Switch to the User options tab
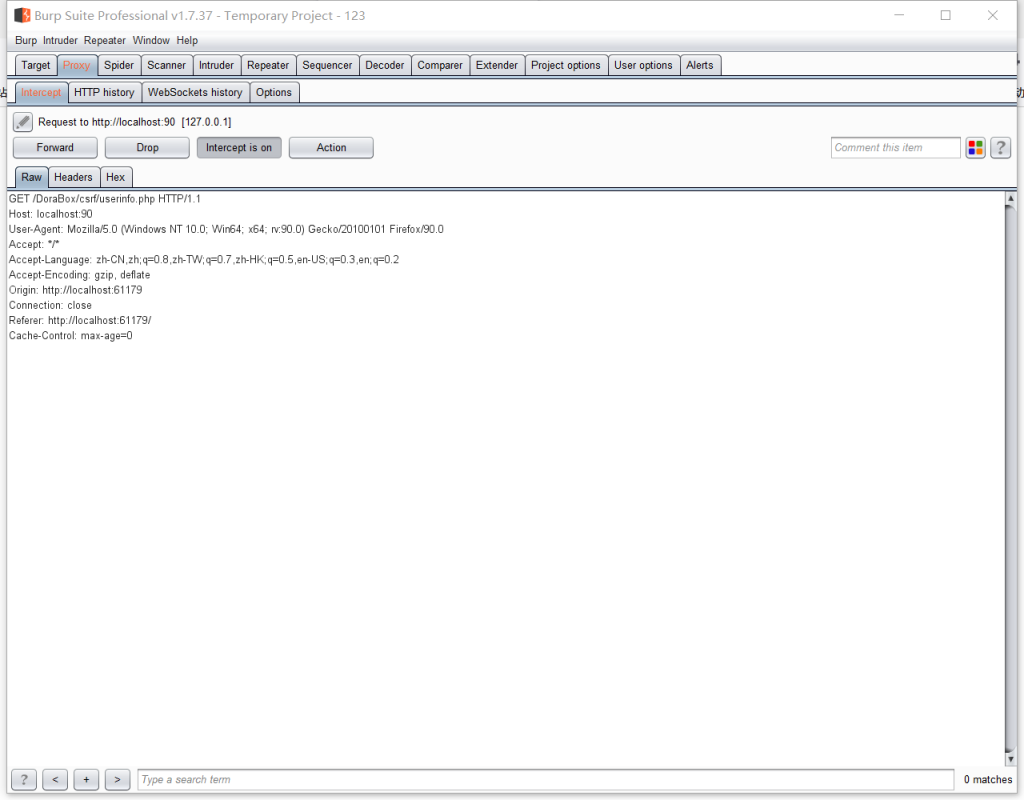Viewport: 1024px width, 800px height. click(x=643, y=65)
